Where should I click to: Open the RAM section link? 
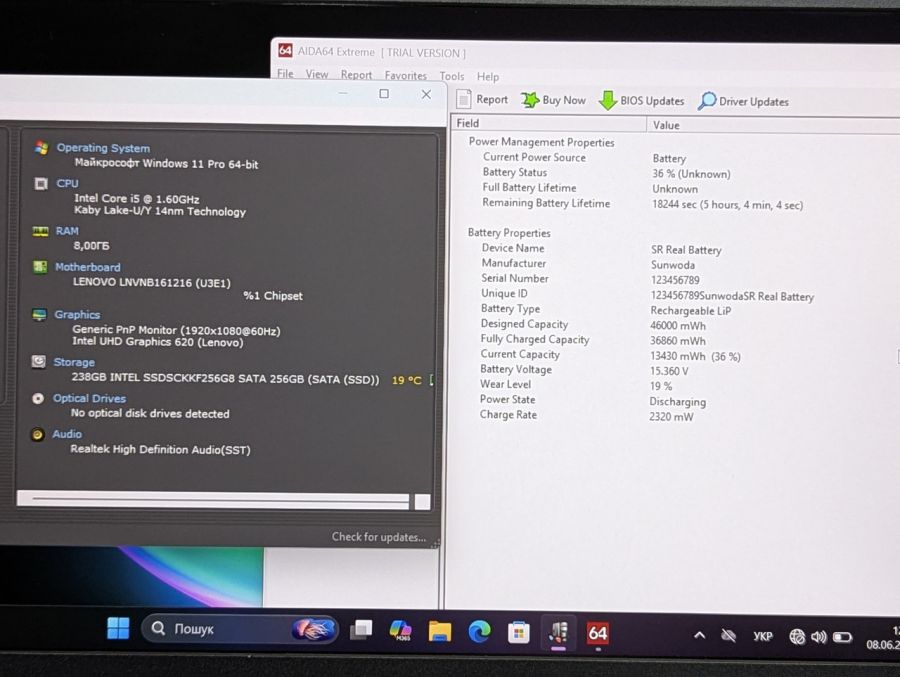67,231
